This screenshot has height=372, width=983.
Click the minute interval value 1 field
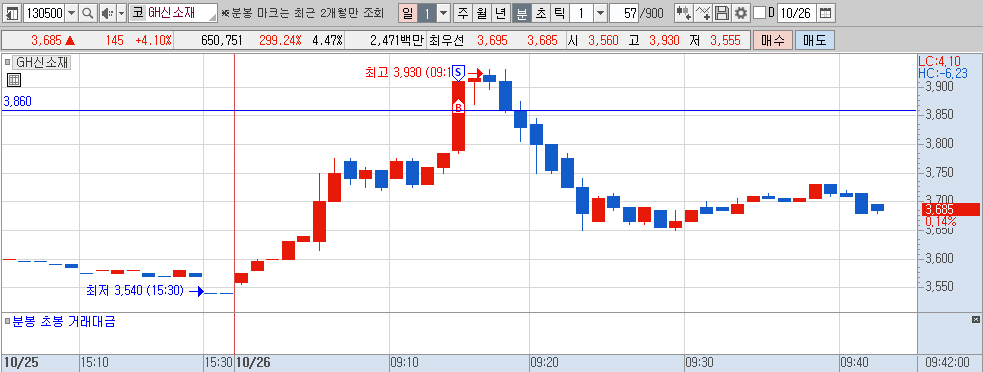[581, 13]
